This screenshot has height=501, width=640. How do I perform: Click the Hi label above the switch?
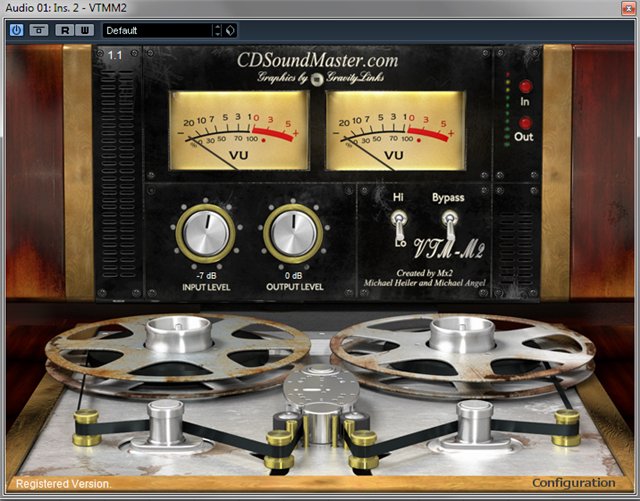click(x=398, y=197)
